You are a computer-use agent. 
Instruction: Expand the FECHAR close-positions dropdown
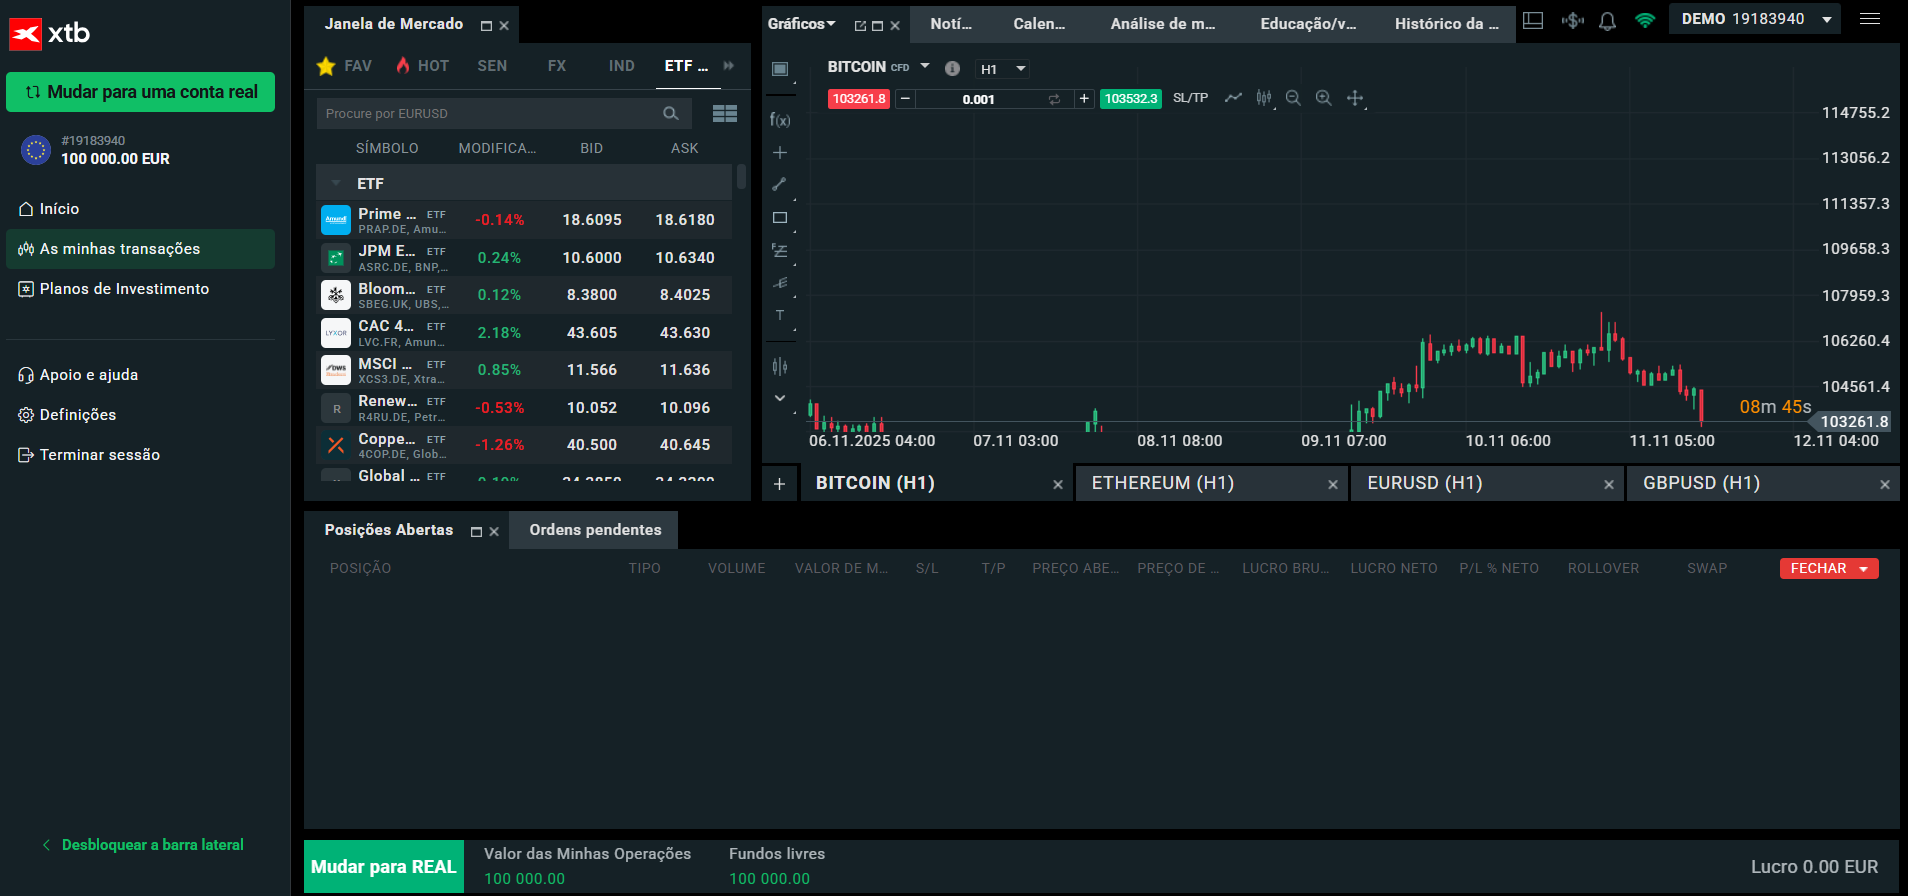point(1864,569)
